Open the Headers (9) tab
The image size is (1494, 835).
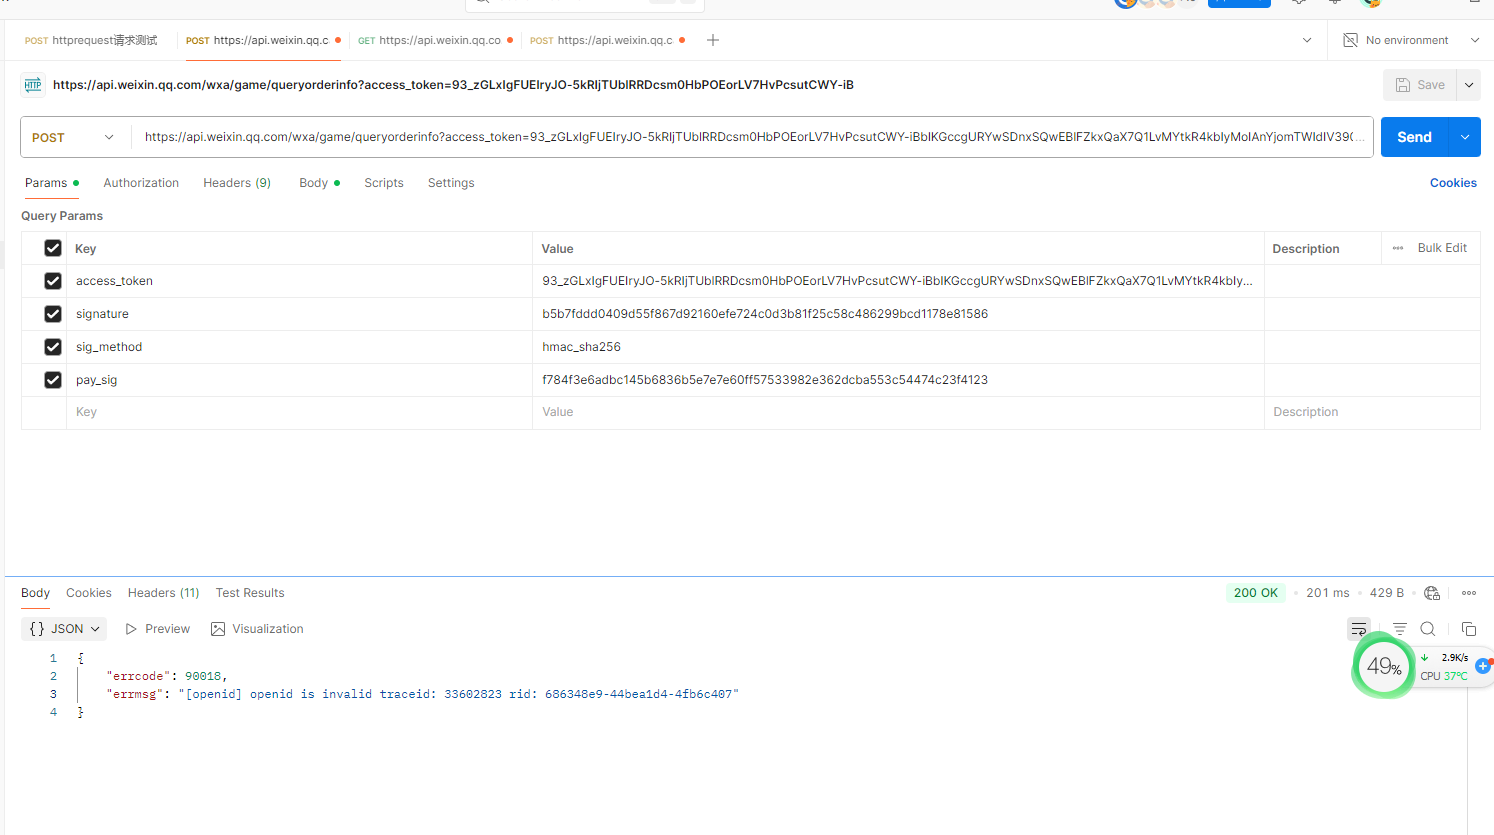click(x=237, y=183)
